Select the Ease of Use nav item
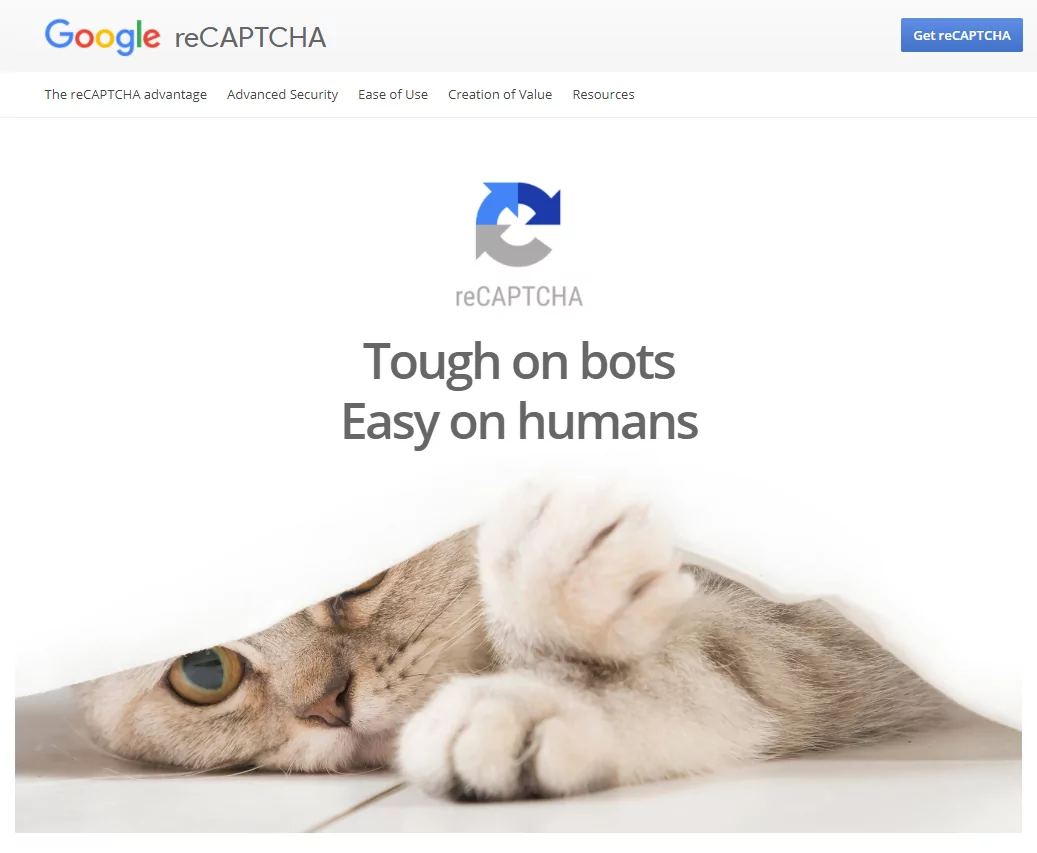Image resolution: width=1037 pixels, height=853 pixels. point(393,95)
